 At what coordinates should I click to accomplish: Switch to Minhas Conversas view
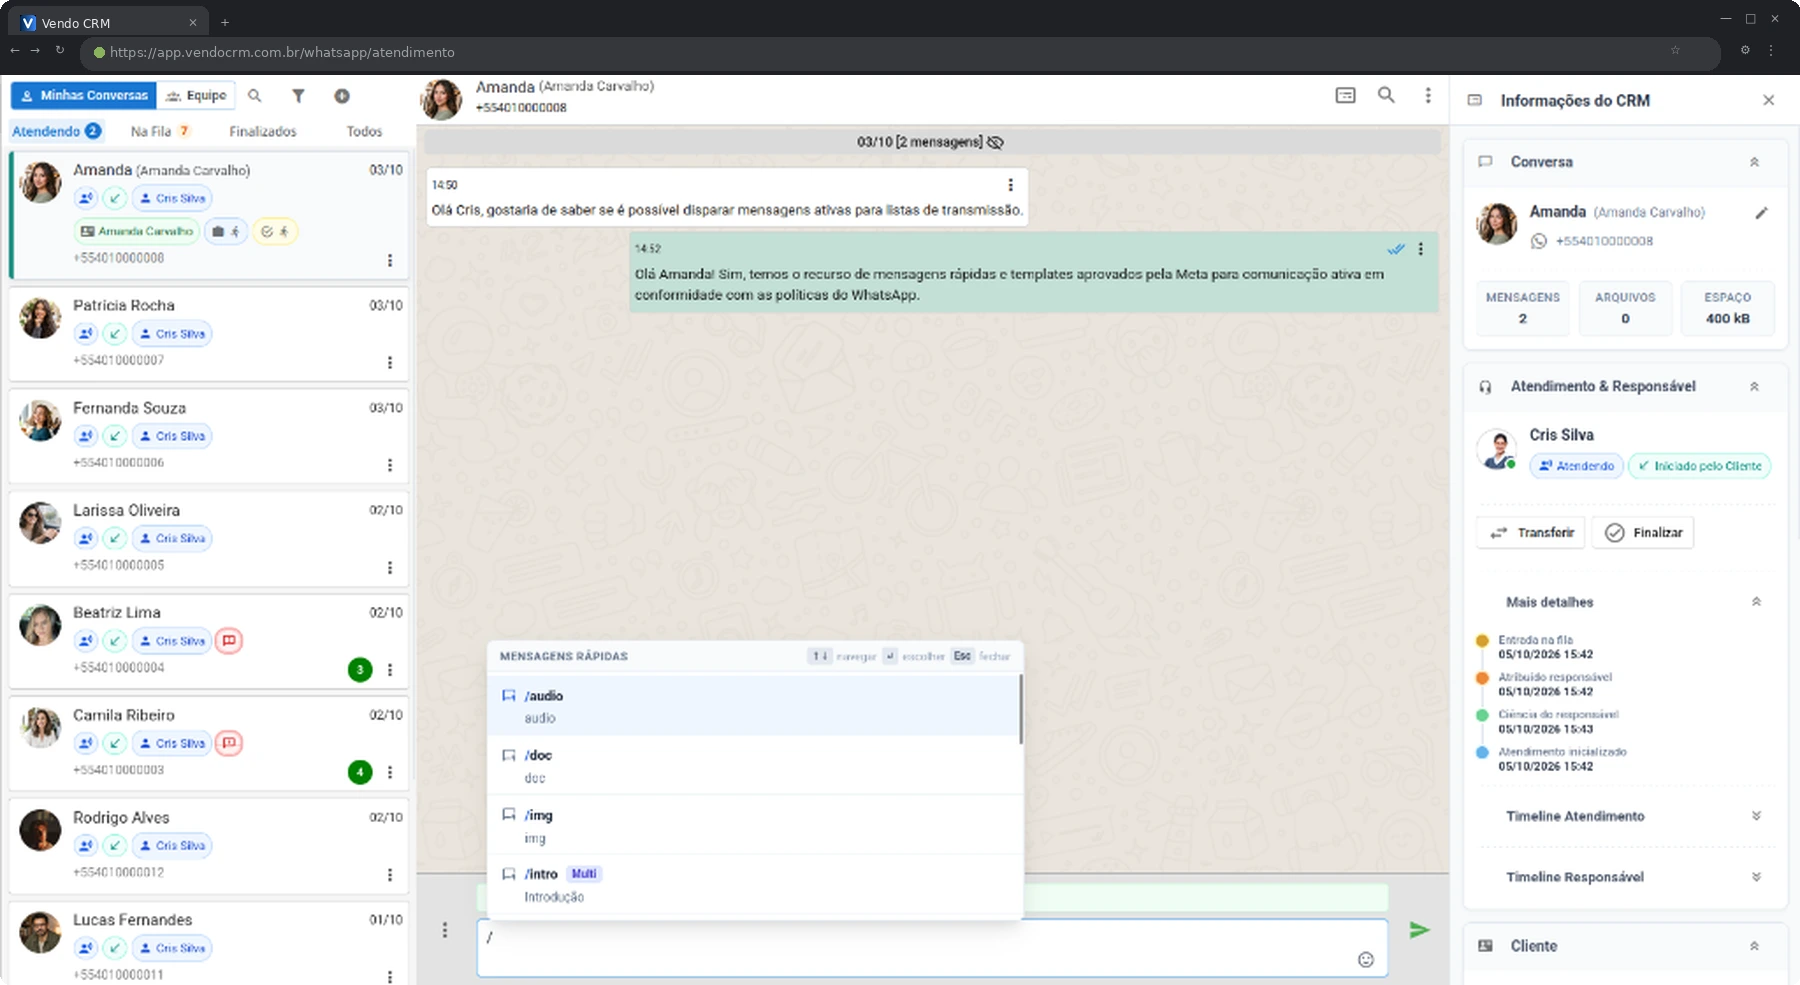pyautogui.click(x=84, y=95)
